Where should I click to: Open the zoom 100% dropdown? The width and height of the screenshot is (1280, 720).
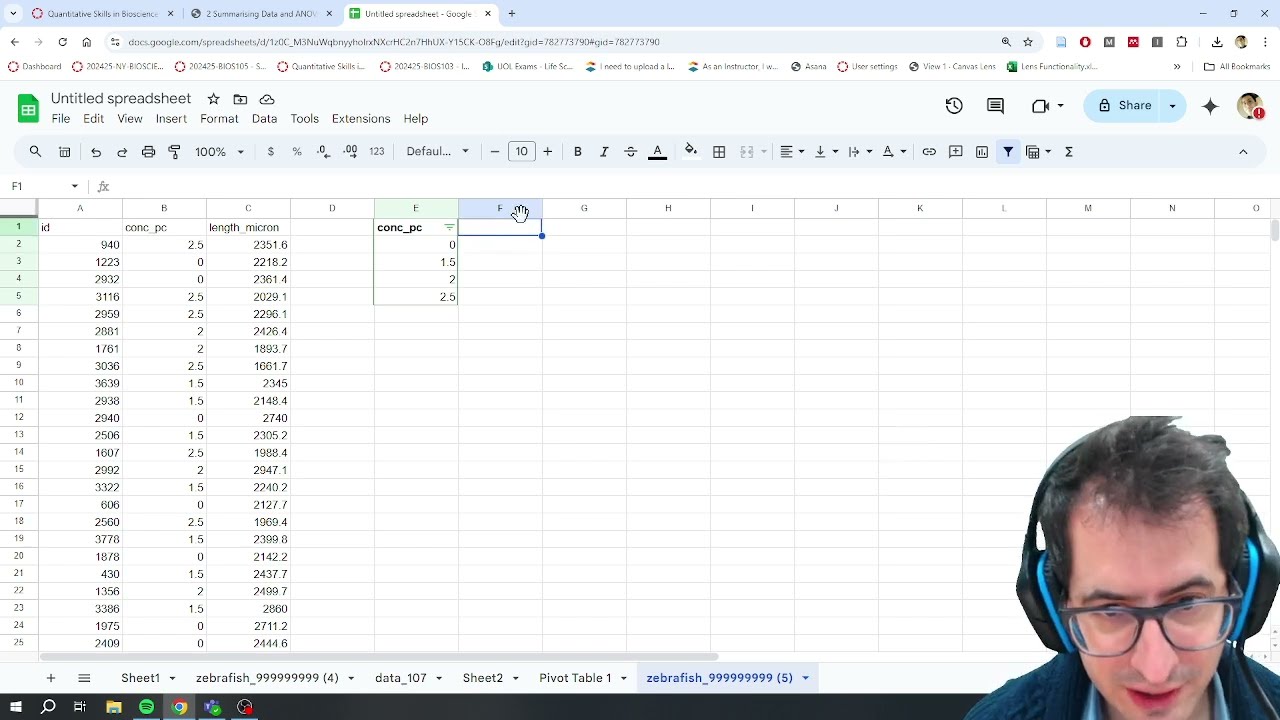pos(219,152)
